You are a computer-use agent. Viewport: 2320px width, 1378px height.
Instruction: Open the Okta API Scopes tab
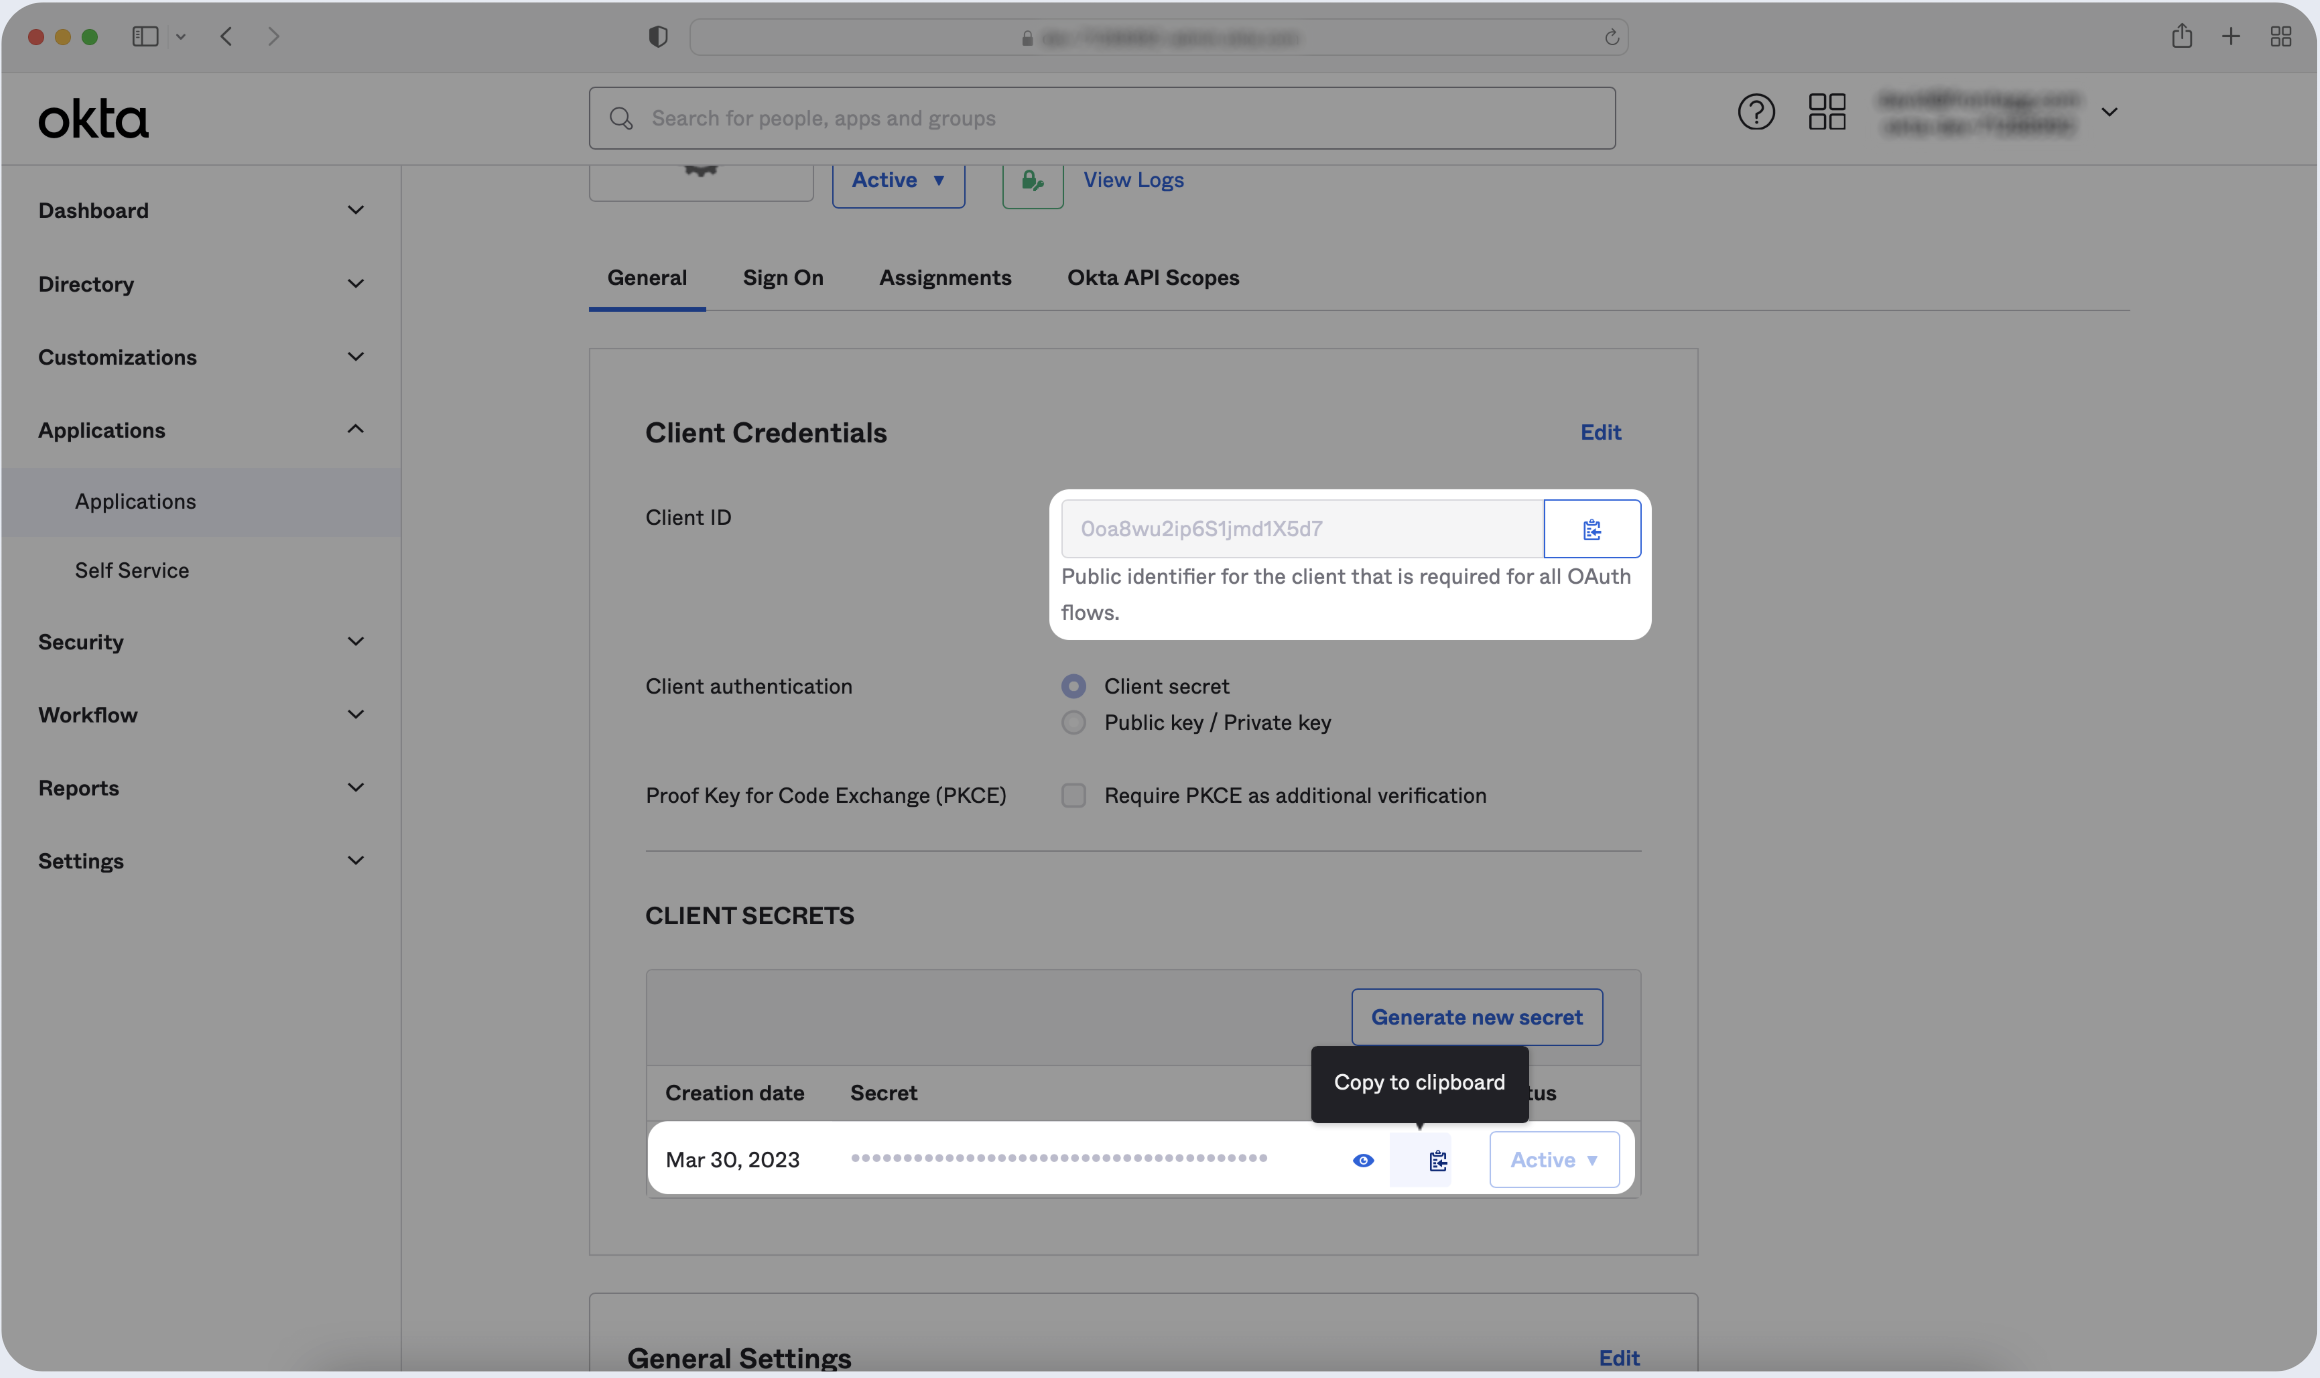click(x=1152, y=278)
